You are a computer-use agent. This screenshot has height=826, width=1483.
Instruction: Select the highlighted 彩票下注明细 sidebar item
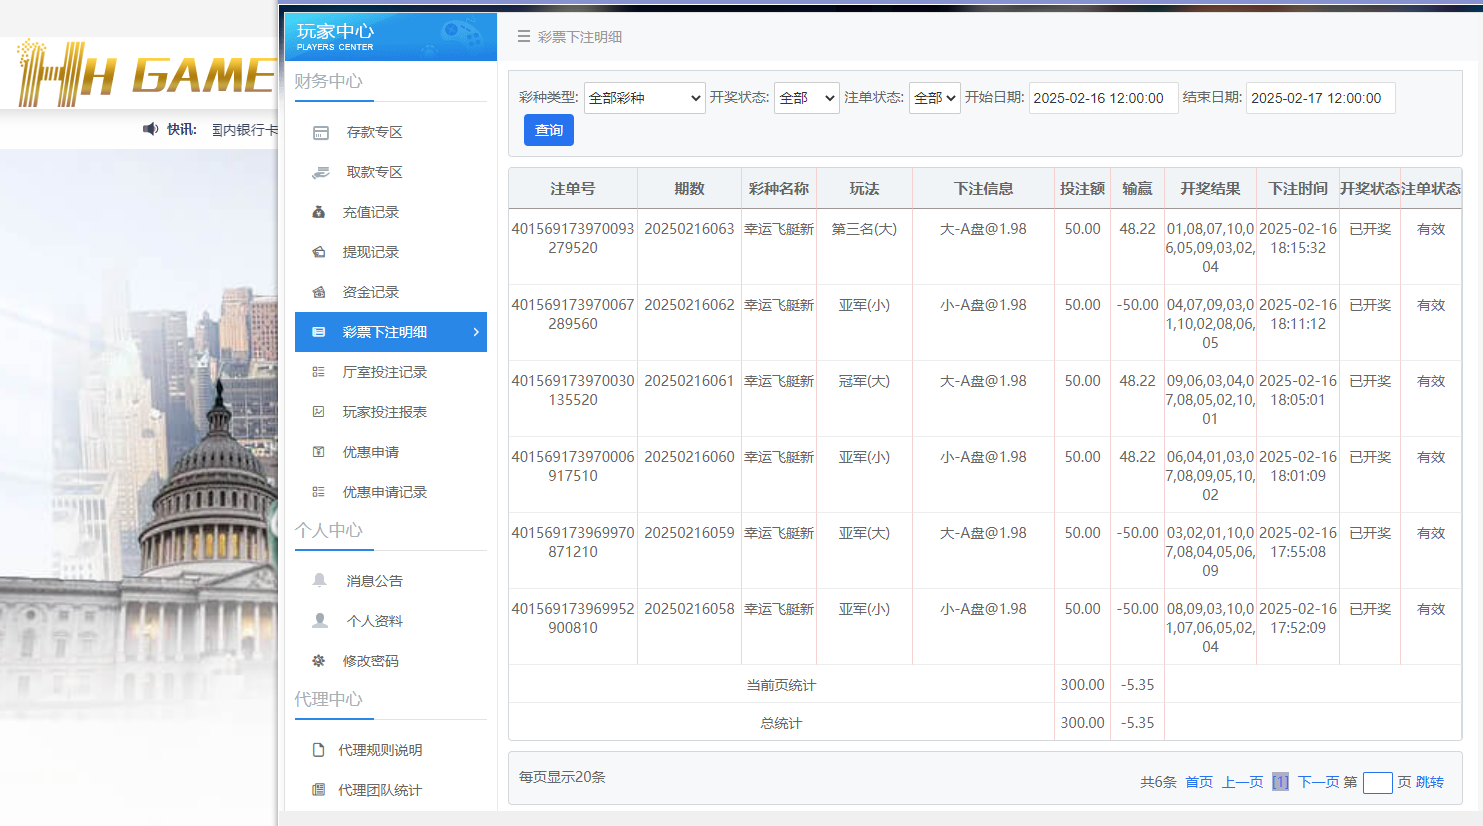(x=390, y=332)
